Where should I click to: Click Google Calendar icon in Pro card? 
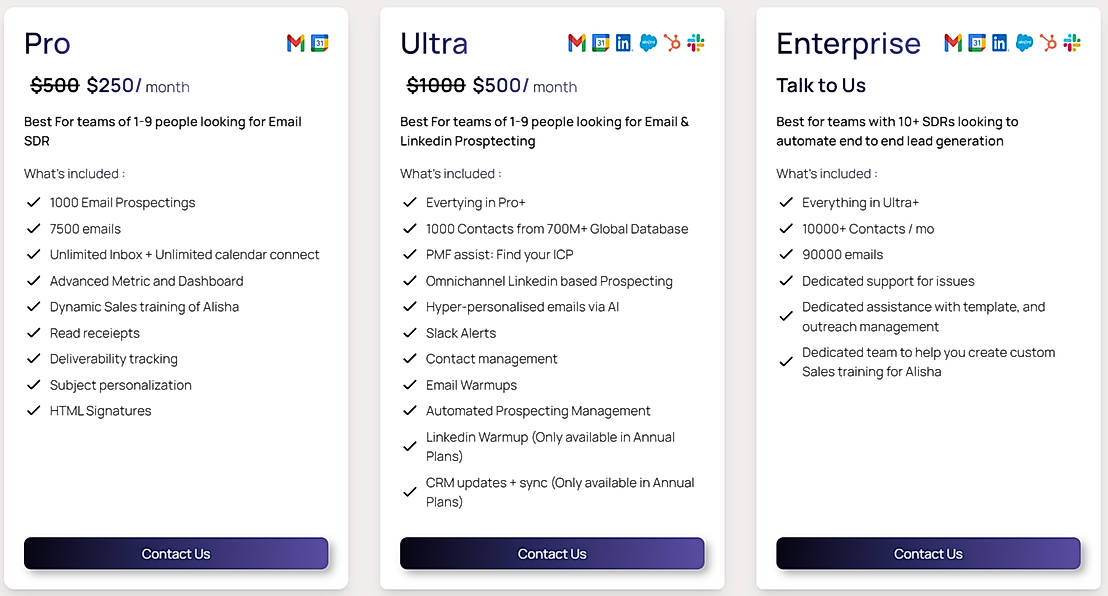[x=320, y=43]
